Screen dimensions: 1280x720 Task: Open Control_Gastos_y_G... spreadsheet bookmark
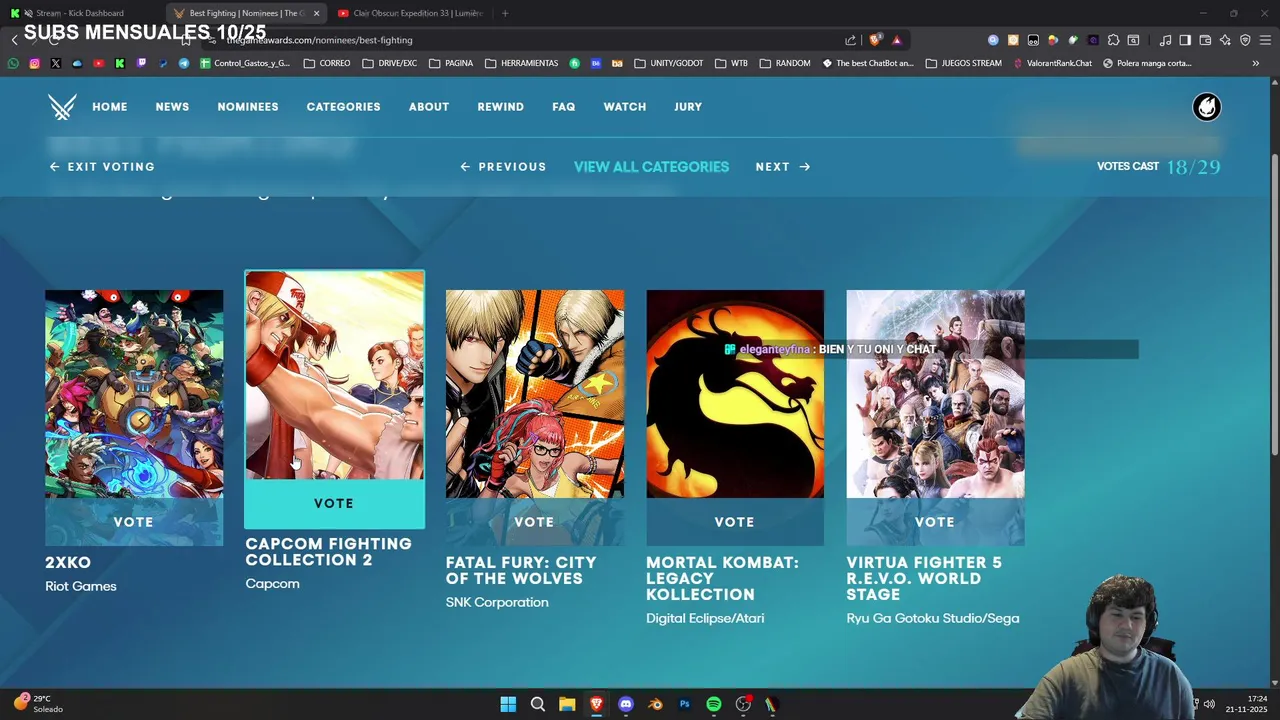point(245,63)
